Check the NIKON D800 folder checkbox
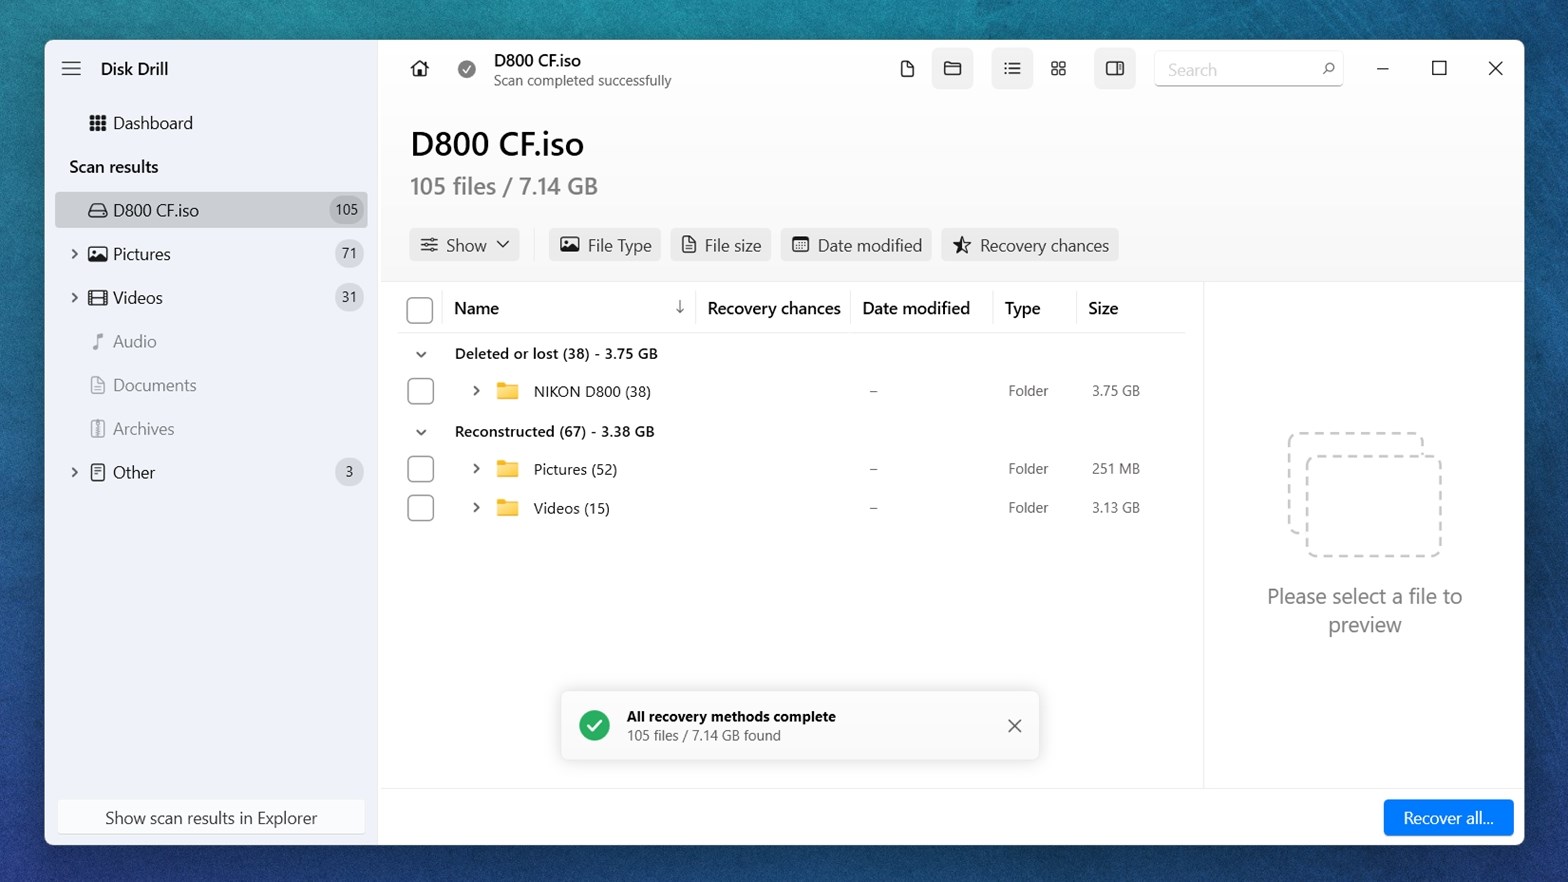Viewport: 1568px width, 882px height. pos(420,391)
